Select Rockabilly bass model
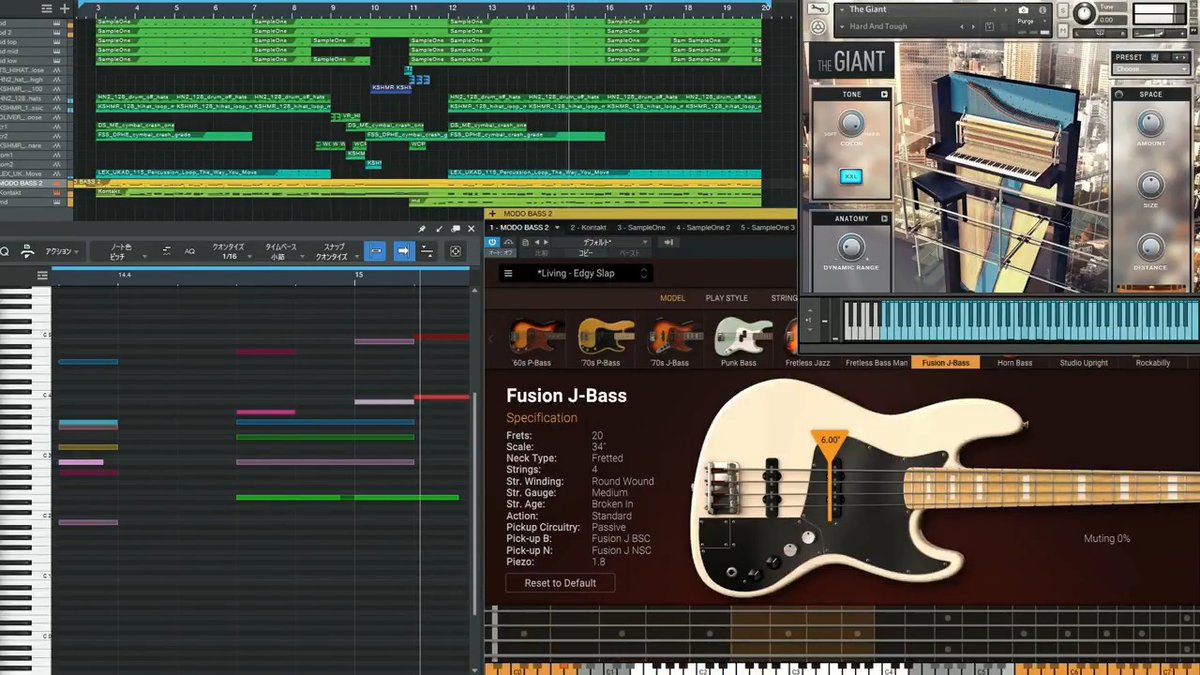 [x=1153, y=363]
